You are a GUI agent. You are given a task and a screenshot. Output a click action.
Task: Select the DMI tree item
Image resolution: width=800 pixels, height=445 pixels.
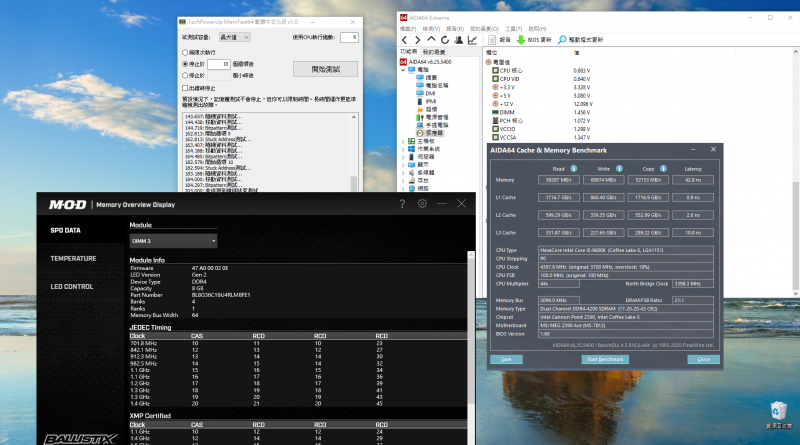(x=426, y=93)
